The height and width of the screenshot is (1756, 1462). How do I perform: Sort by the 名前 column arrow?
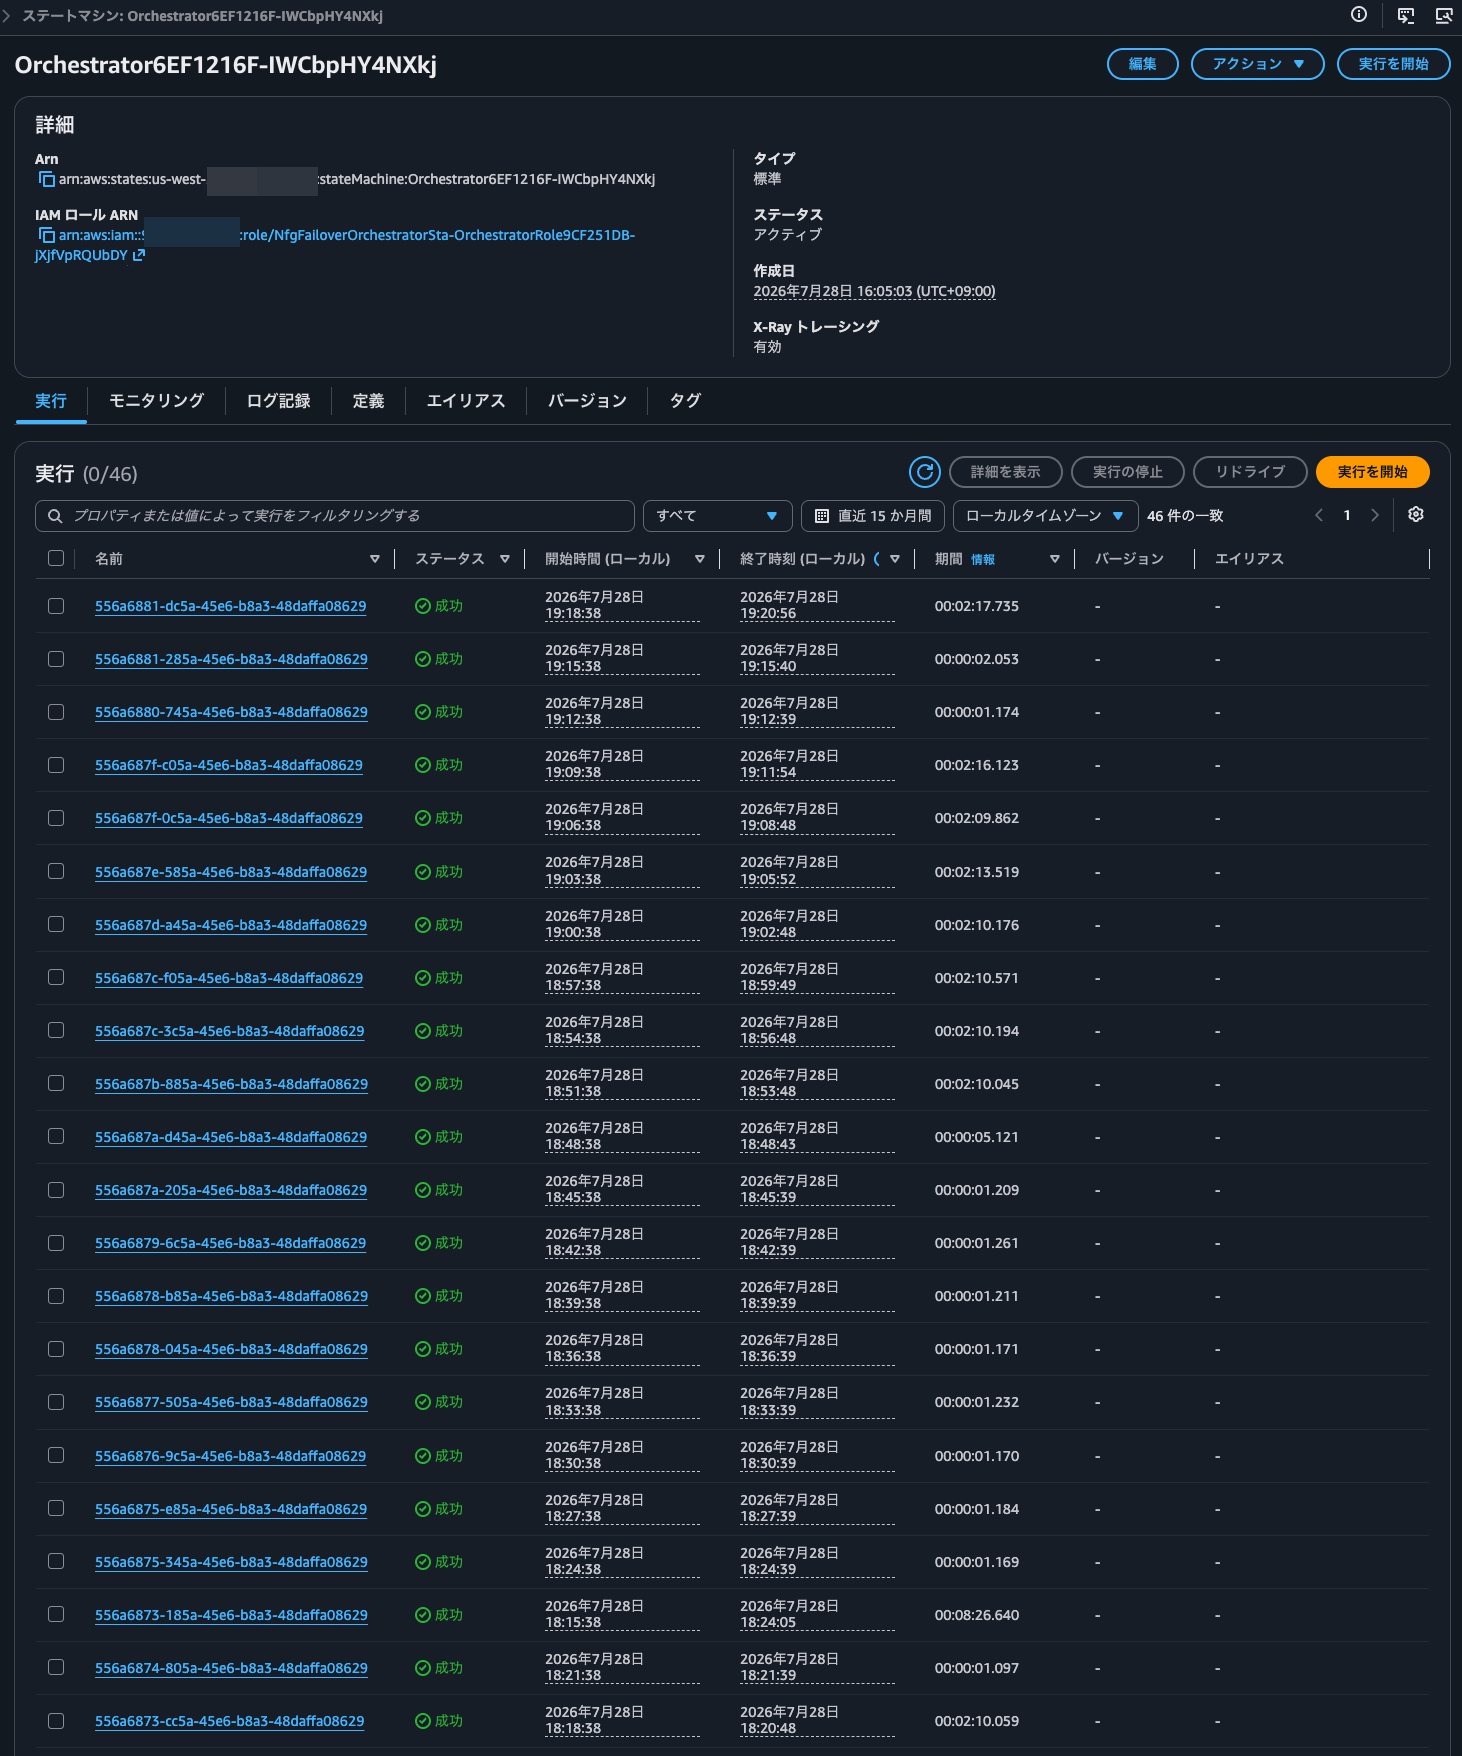[x=375, y=559]
